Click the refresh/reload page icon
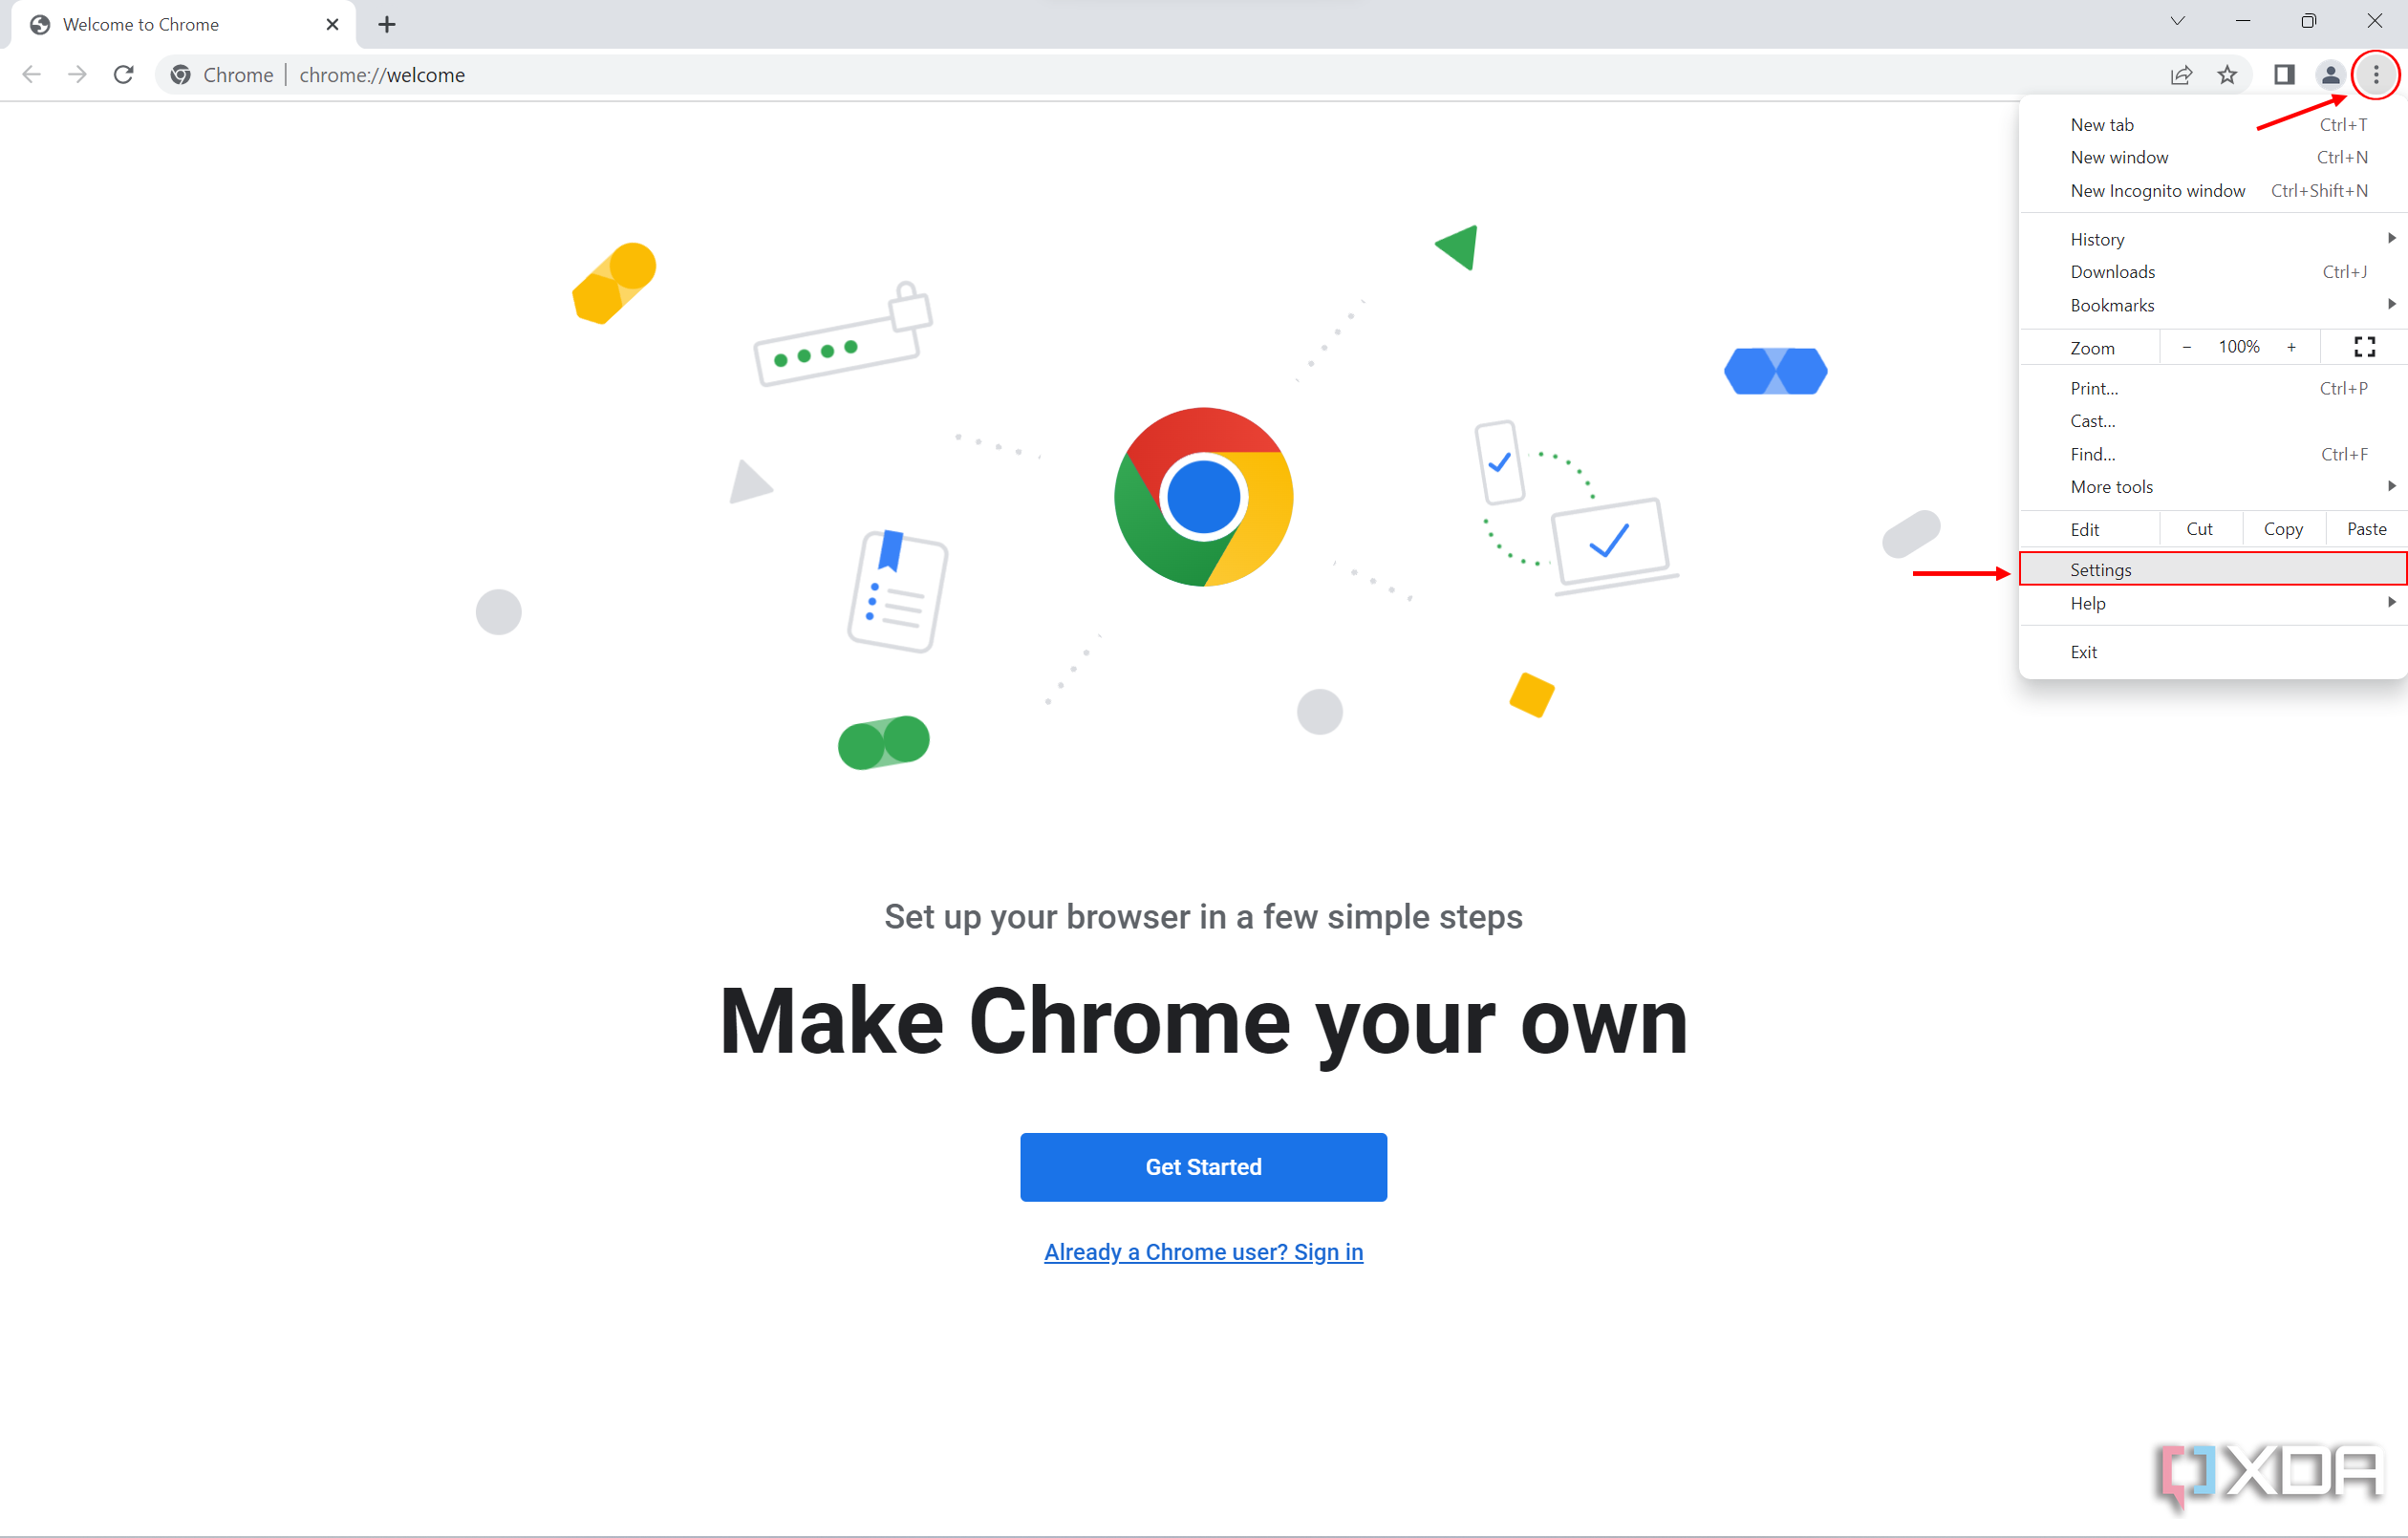The height and width of the screenshot is (1538, 2408). [124, 74]
